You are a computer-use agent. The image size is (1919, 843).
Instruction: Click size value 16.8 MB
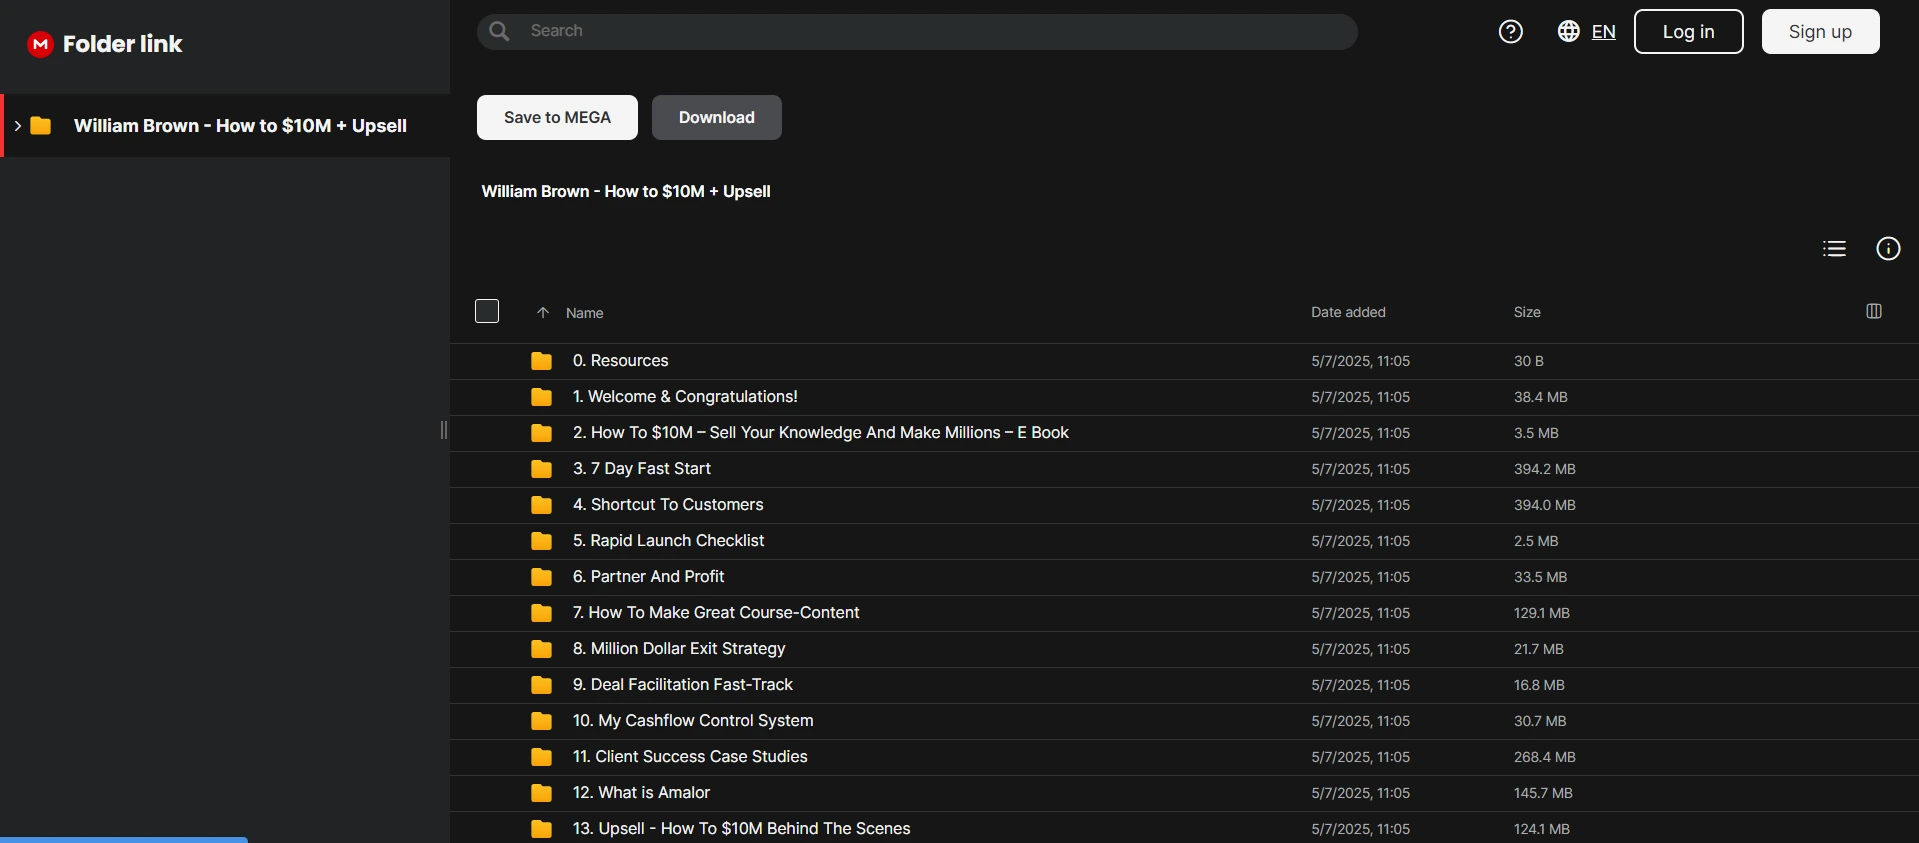click(x=1539, y=685)
